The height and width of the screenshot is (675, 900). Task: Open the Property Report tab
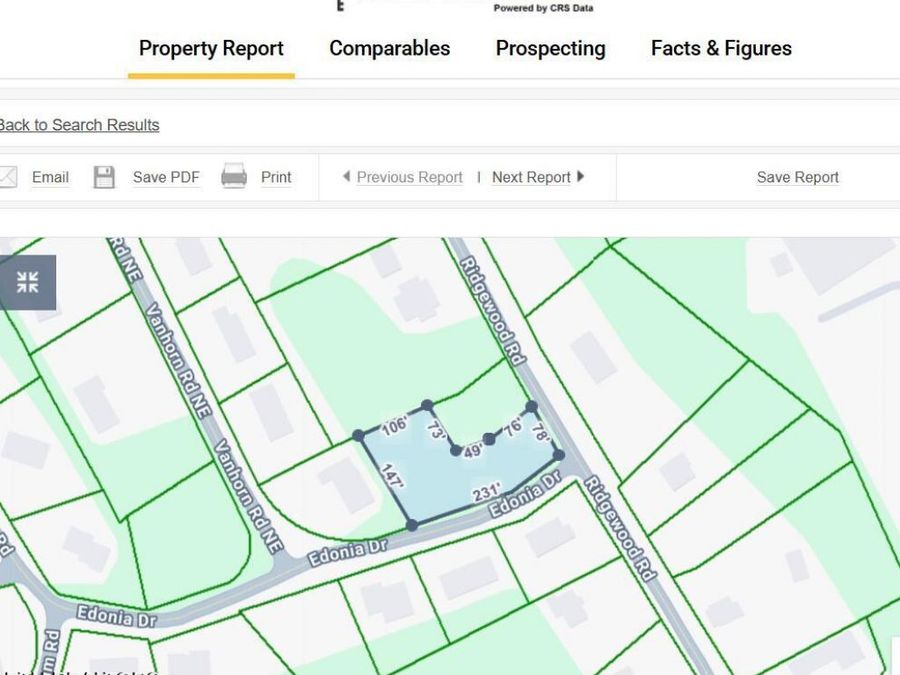pyautogui.click(x=211, y=48)
